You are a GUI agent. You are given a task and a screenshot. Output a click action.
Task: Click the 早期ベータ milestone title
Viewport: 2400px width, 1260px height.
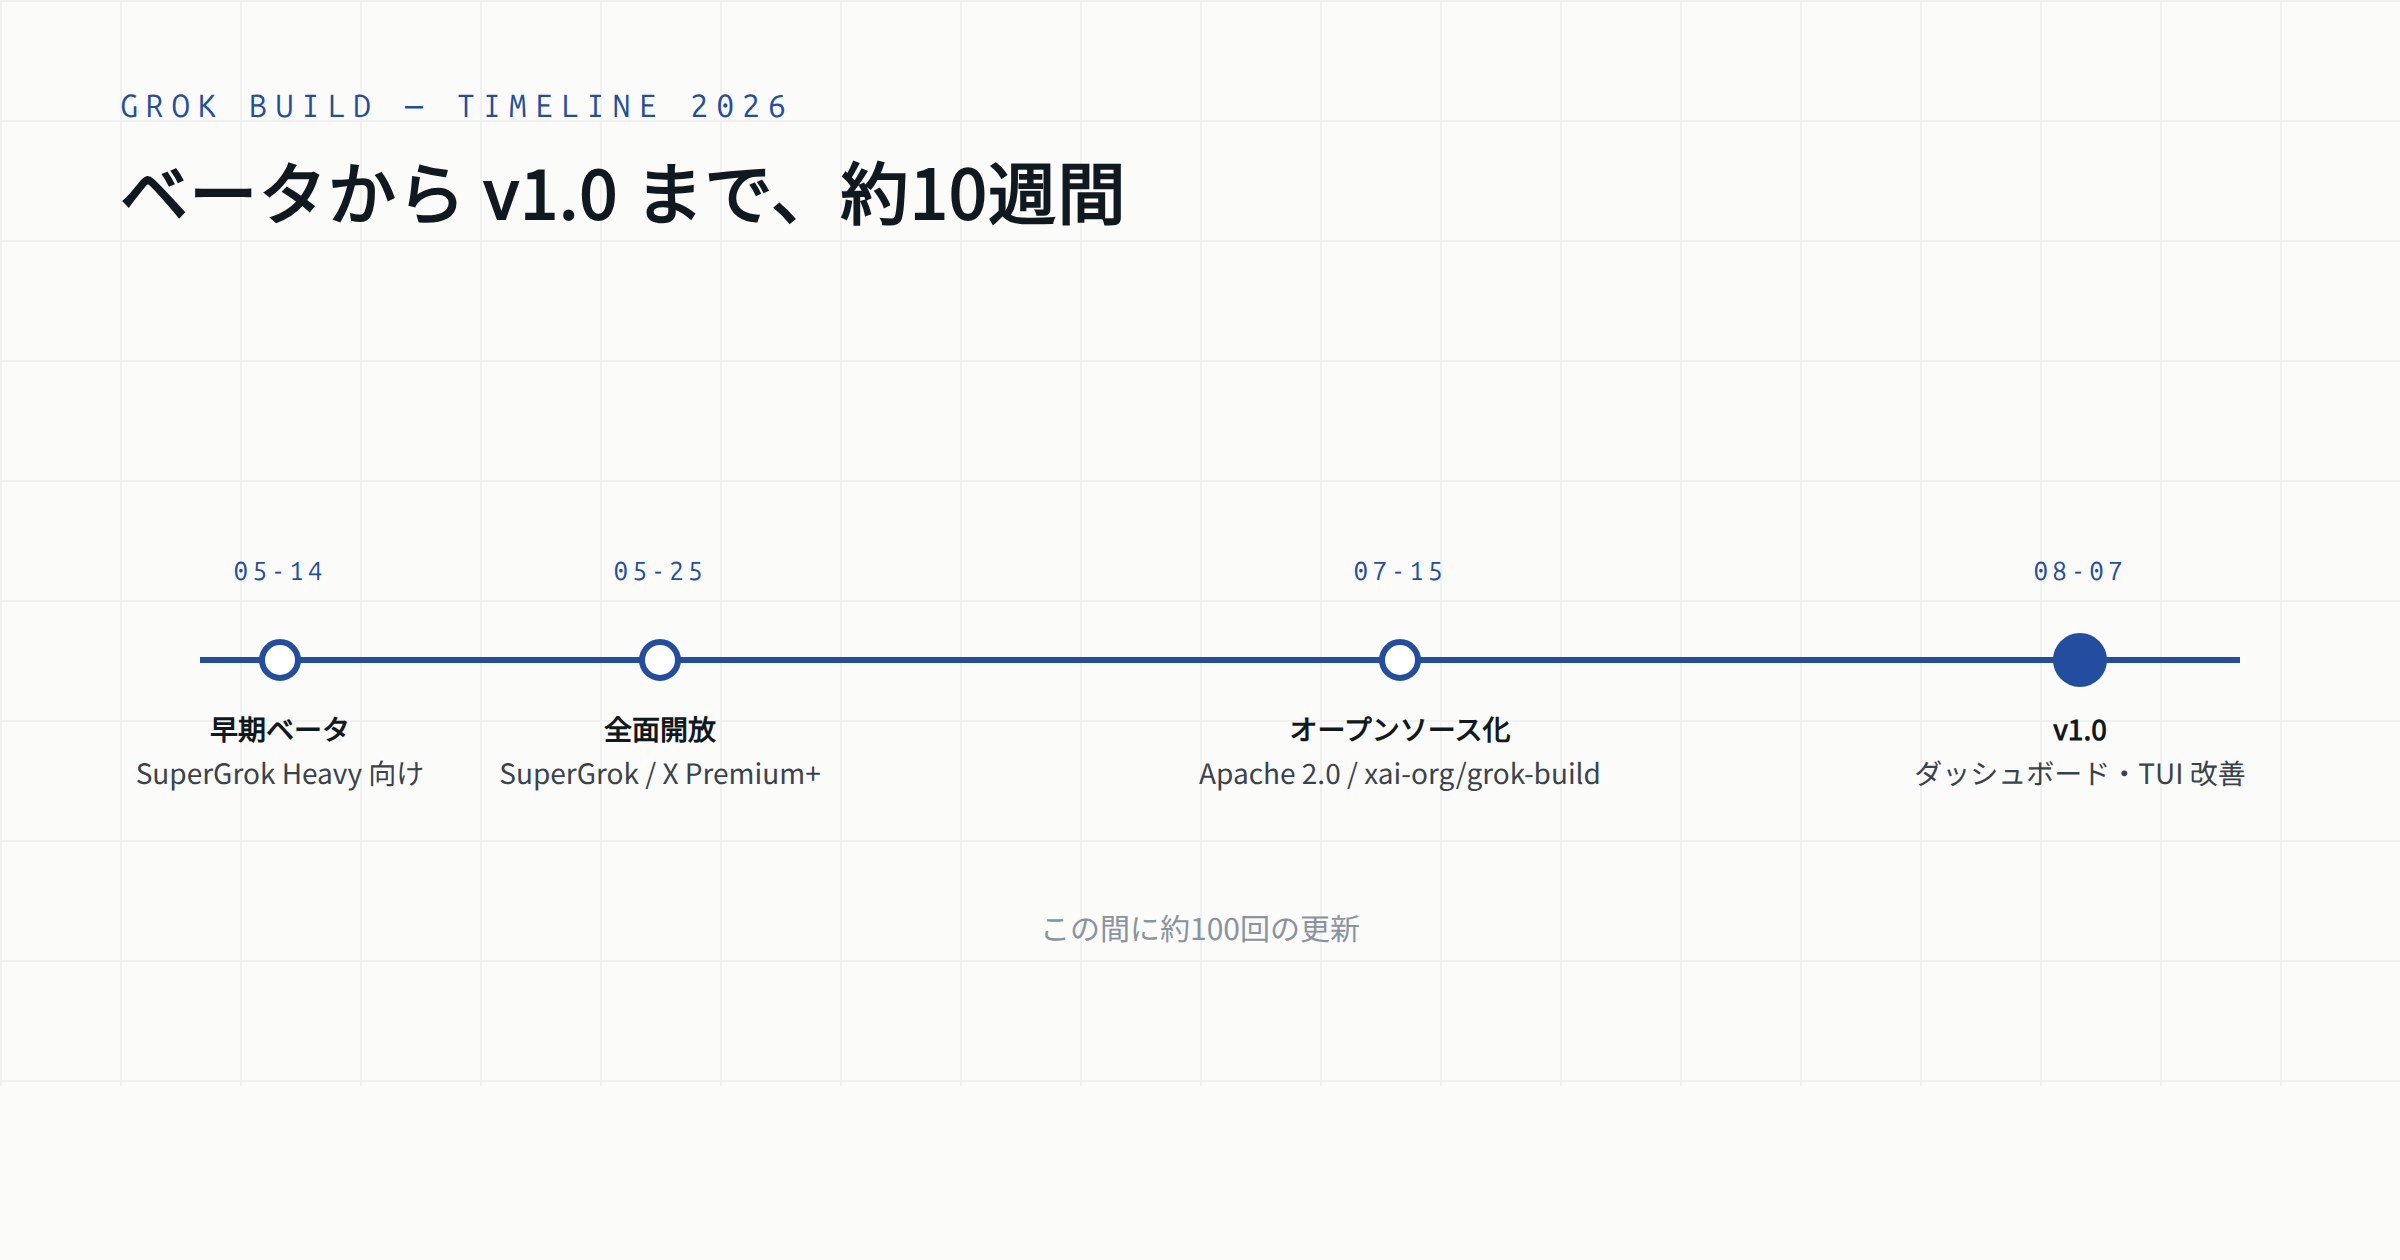pos(280,730)
